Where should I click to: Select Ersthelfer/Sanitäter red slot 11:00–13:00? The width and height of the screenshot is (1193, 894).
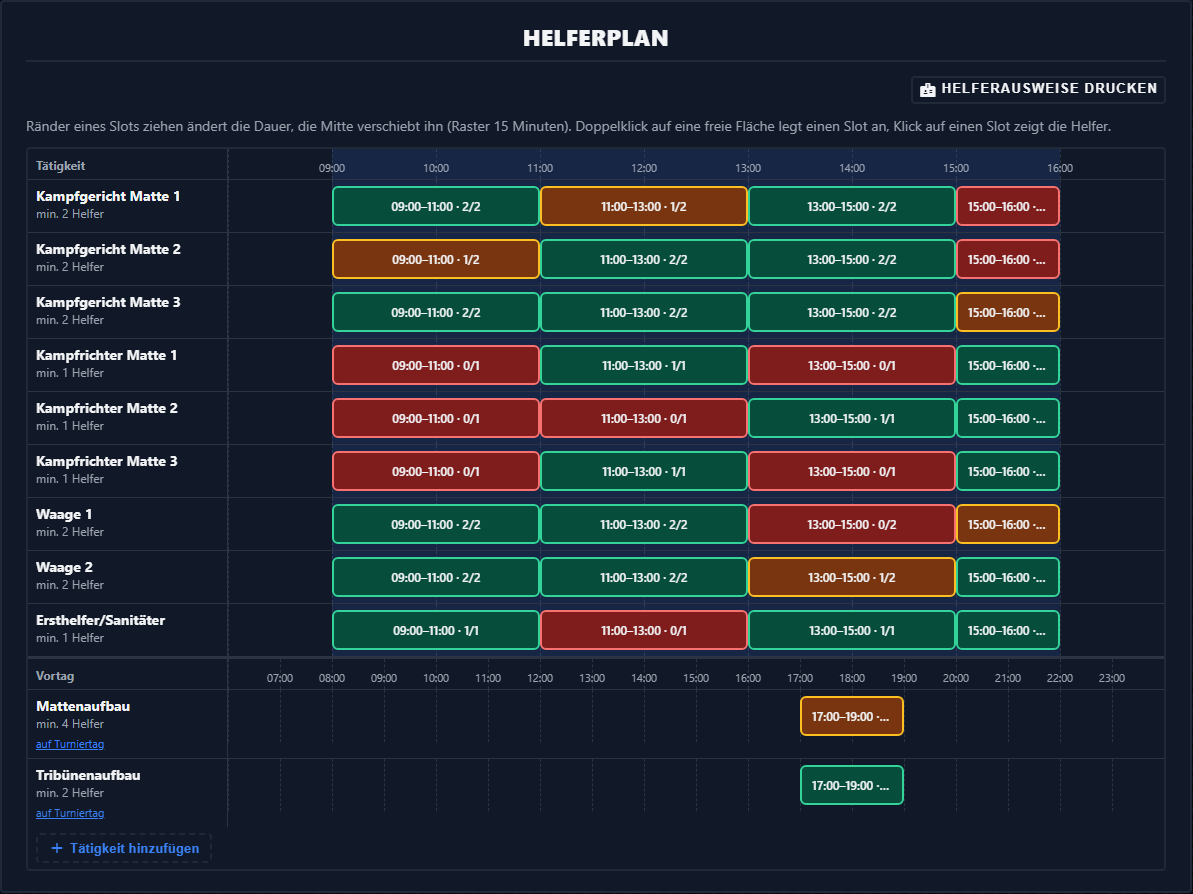pyautogui.click(x=644, y=630)
